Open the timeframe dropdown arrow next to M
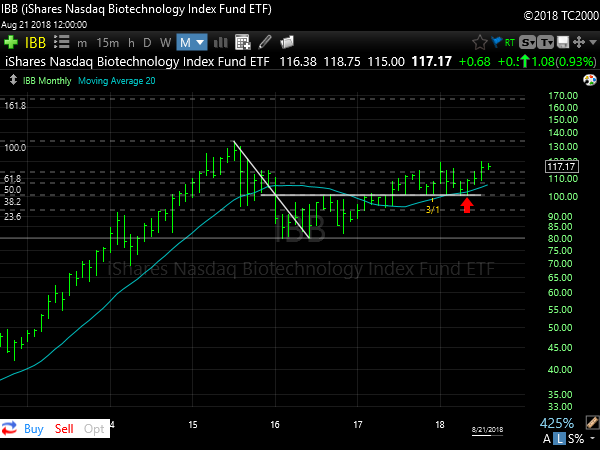 pos(200,42)
